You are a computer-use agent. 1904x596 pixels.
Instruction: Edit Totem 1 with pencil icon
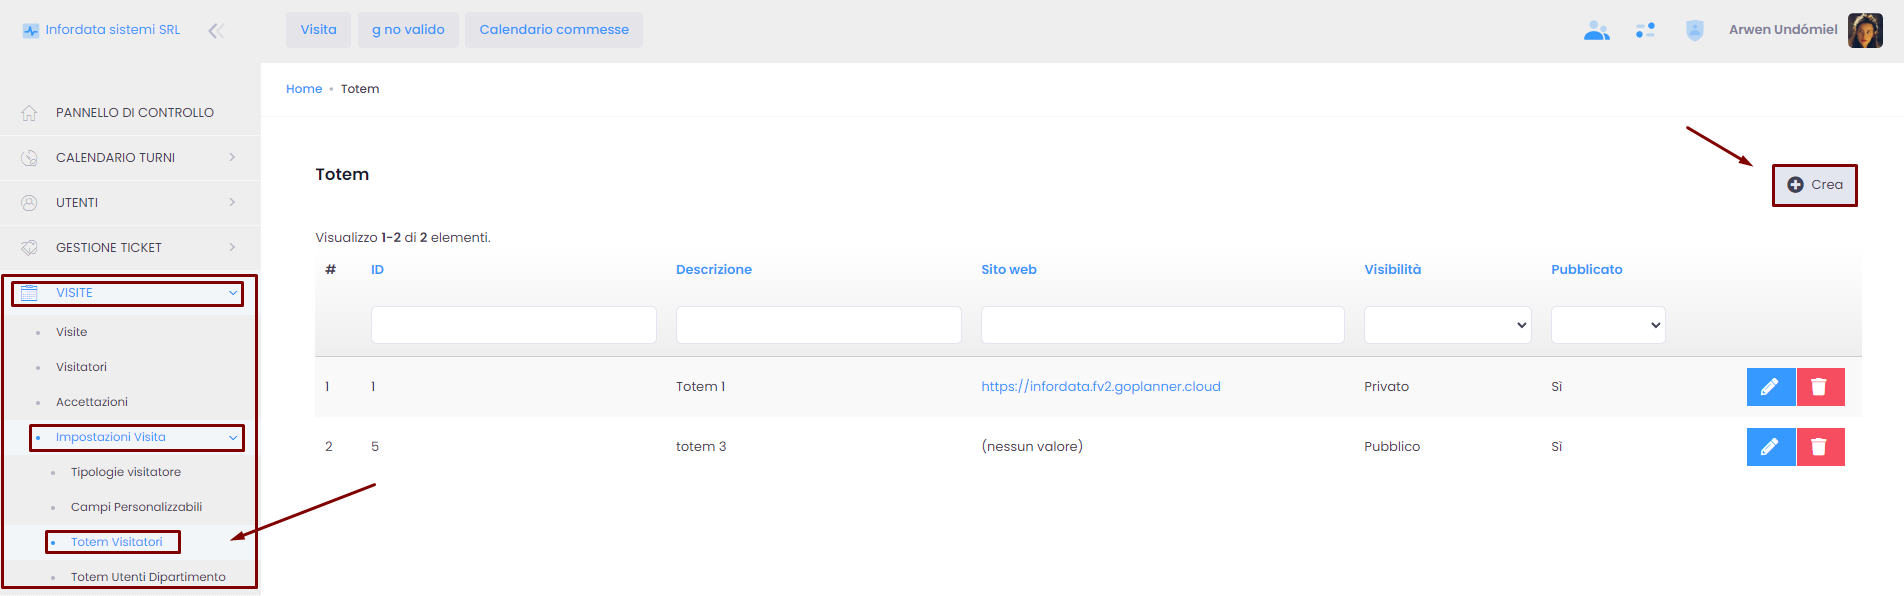(x=1770, y=387)
